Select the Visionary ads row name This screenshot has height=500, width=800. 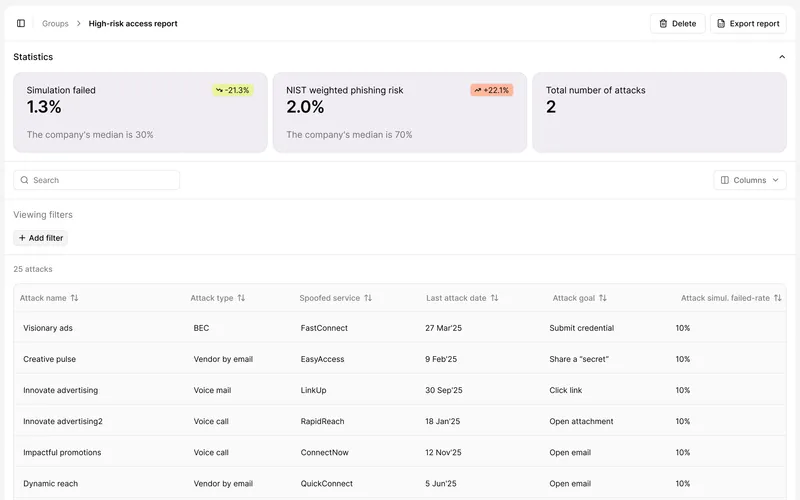pyautogui.click(x=48, y=328)
